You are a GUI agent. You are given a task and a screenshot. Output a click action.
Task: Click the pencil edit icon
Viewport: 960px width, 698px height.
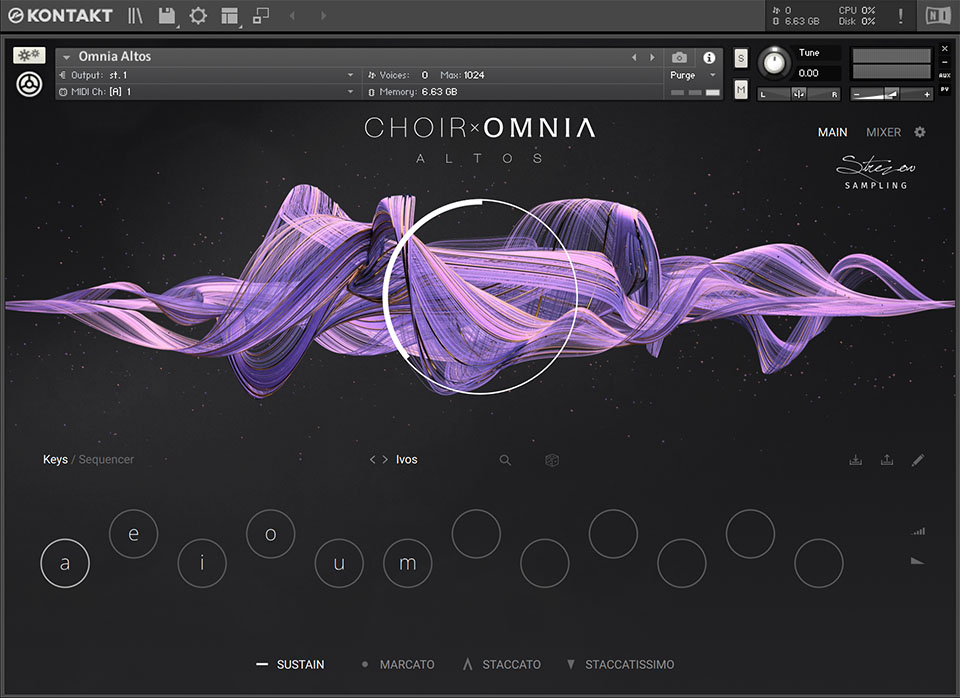point(917,460)
